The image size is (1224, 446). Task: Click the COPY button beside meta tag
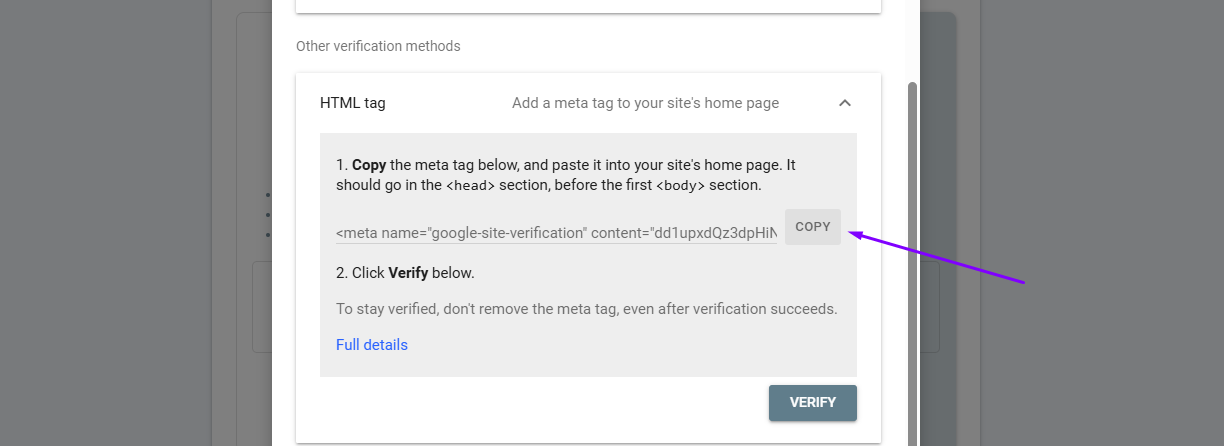[x=812, y=227]
